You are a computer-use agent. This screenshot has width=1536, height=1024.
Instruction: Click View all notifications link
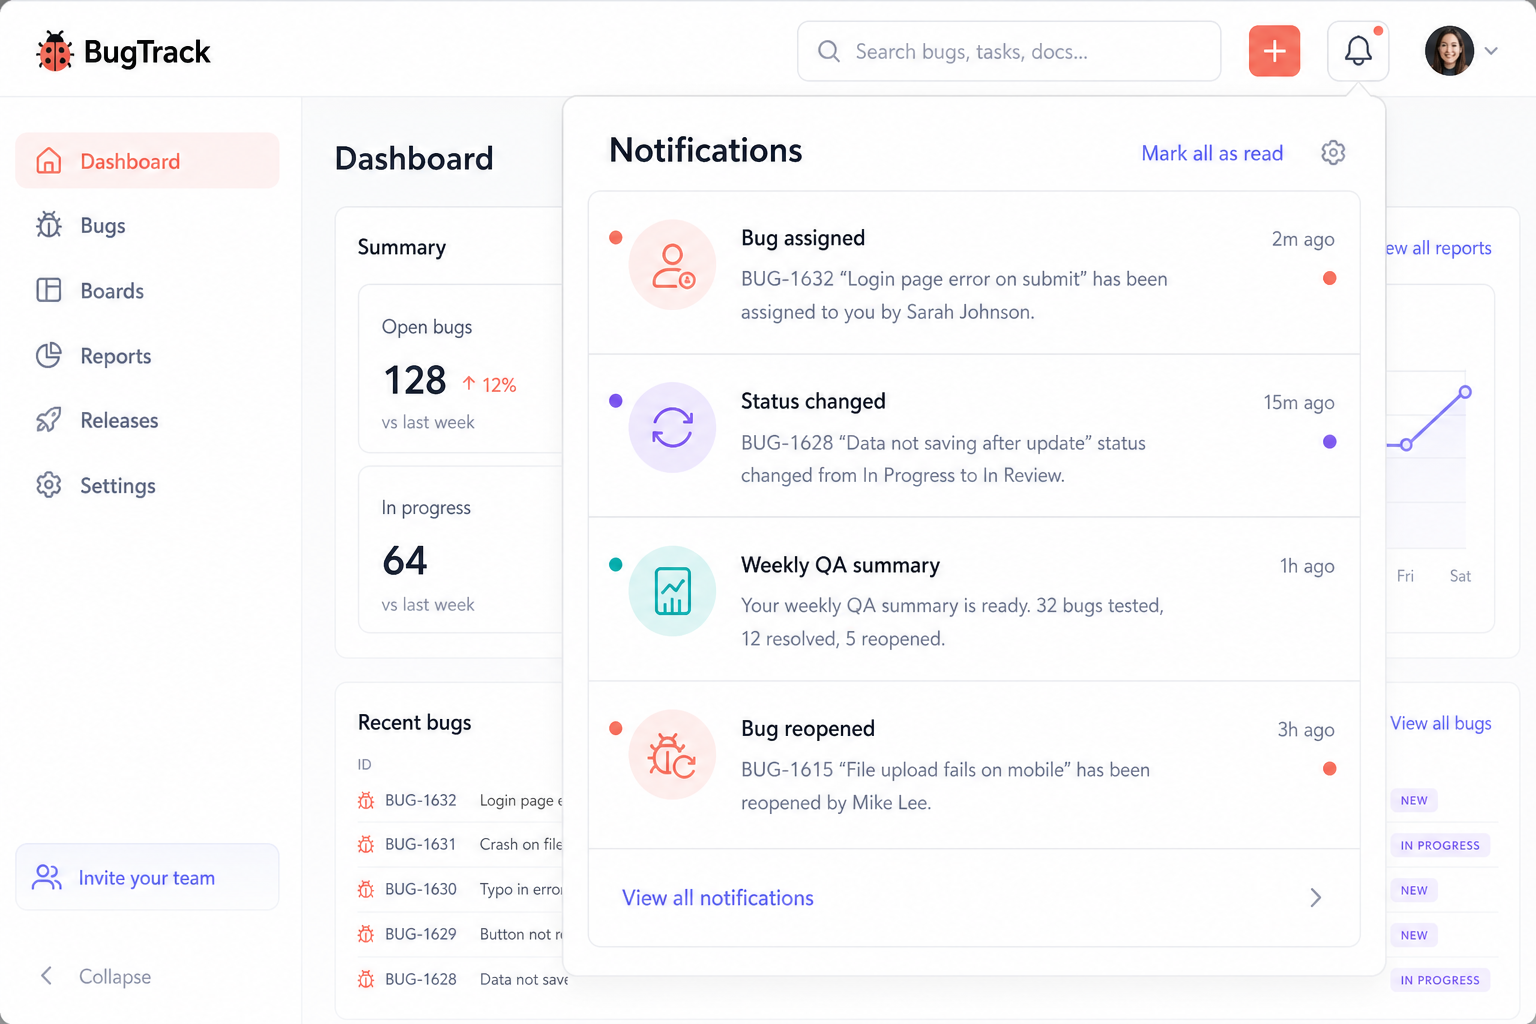coord(718,898)
